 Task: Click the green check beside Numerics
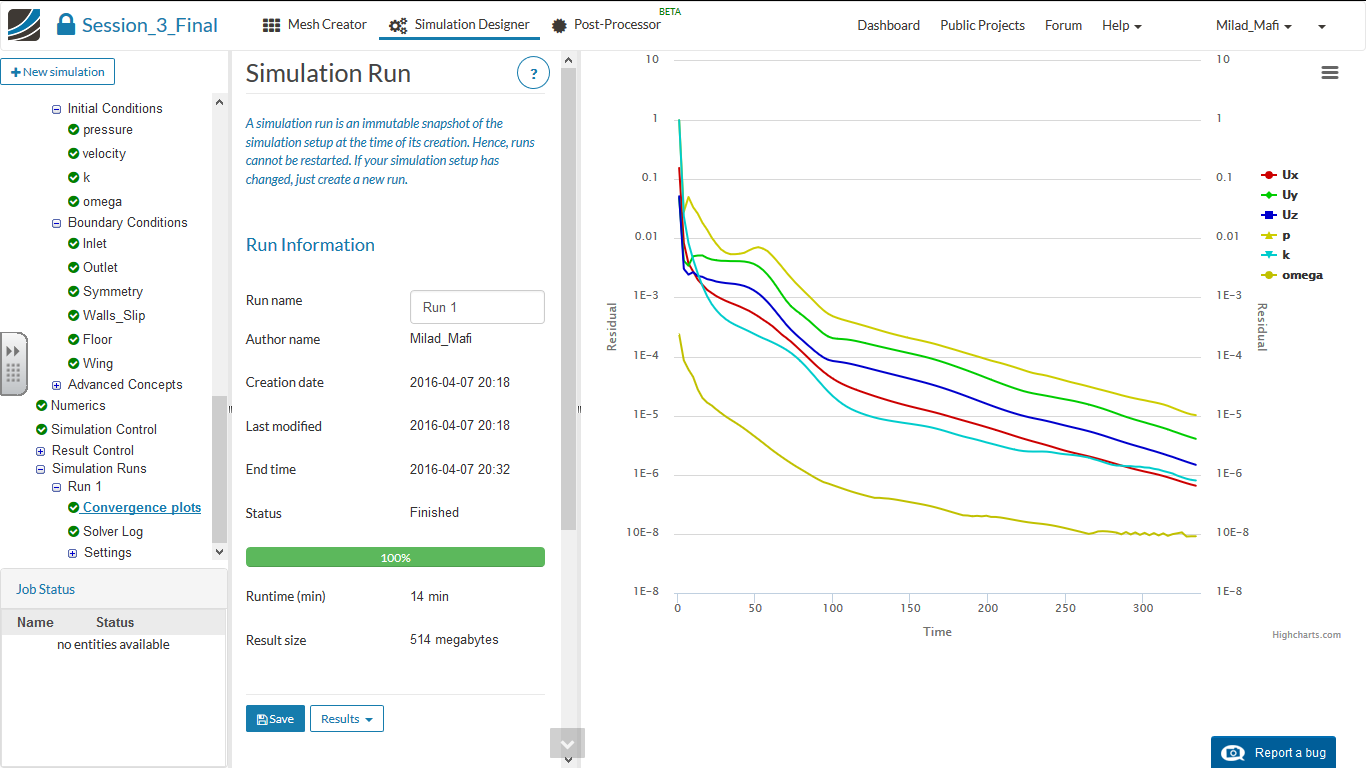(x=42, y=405)
